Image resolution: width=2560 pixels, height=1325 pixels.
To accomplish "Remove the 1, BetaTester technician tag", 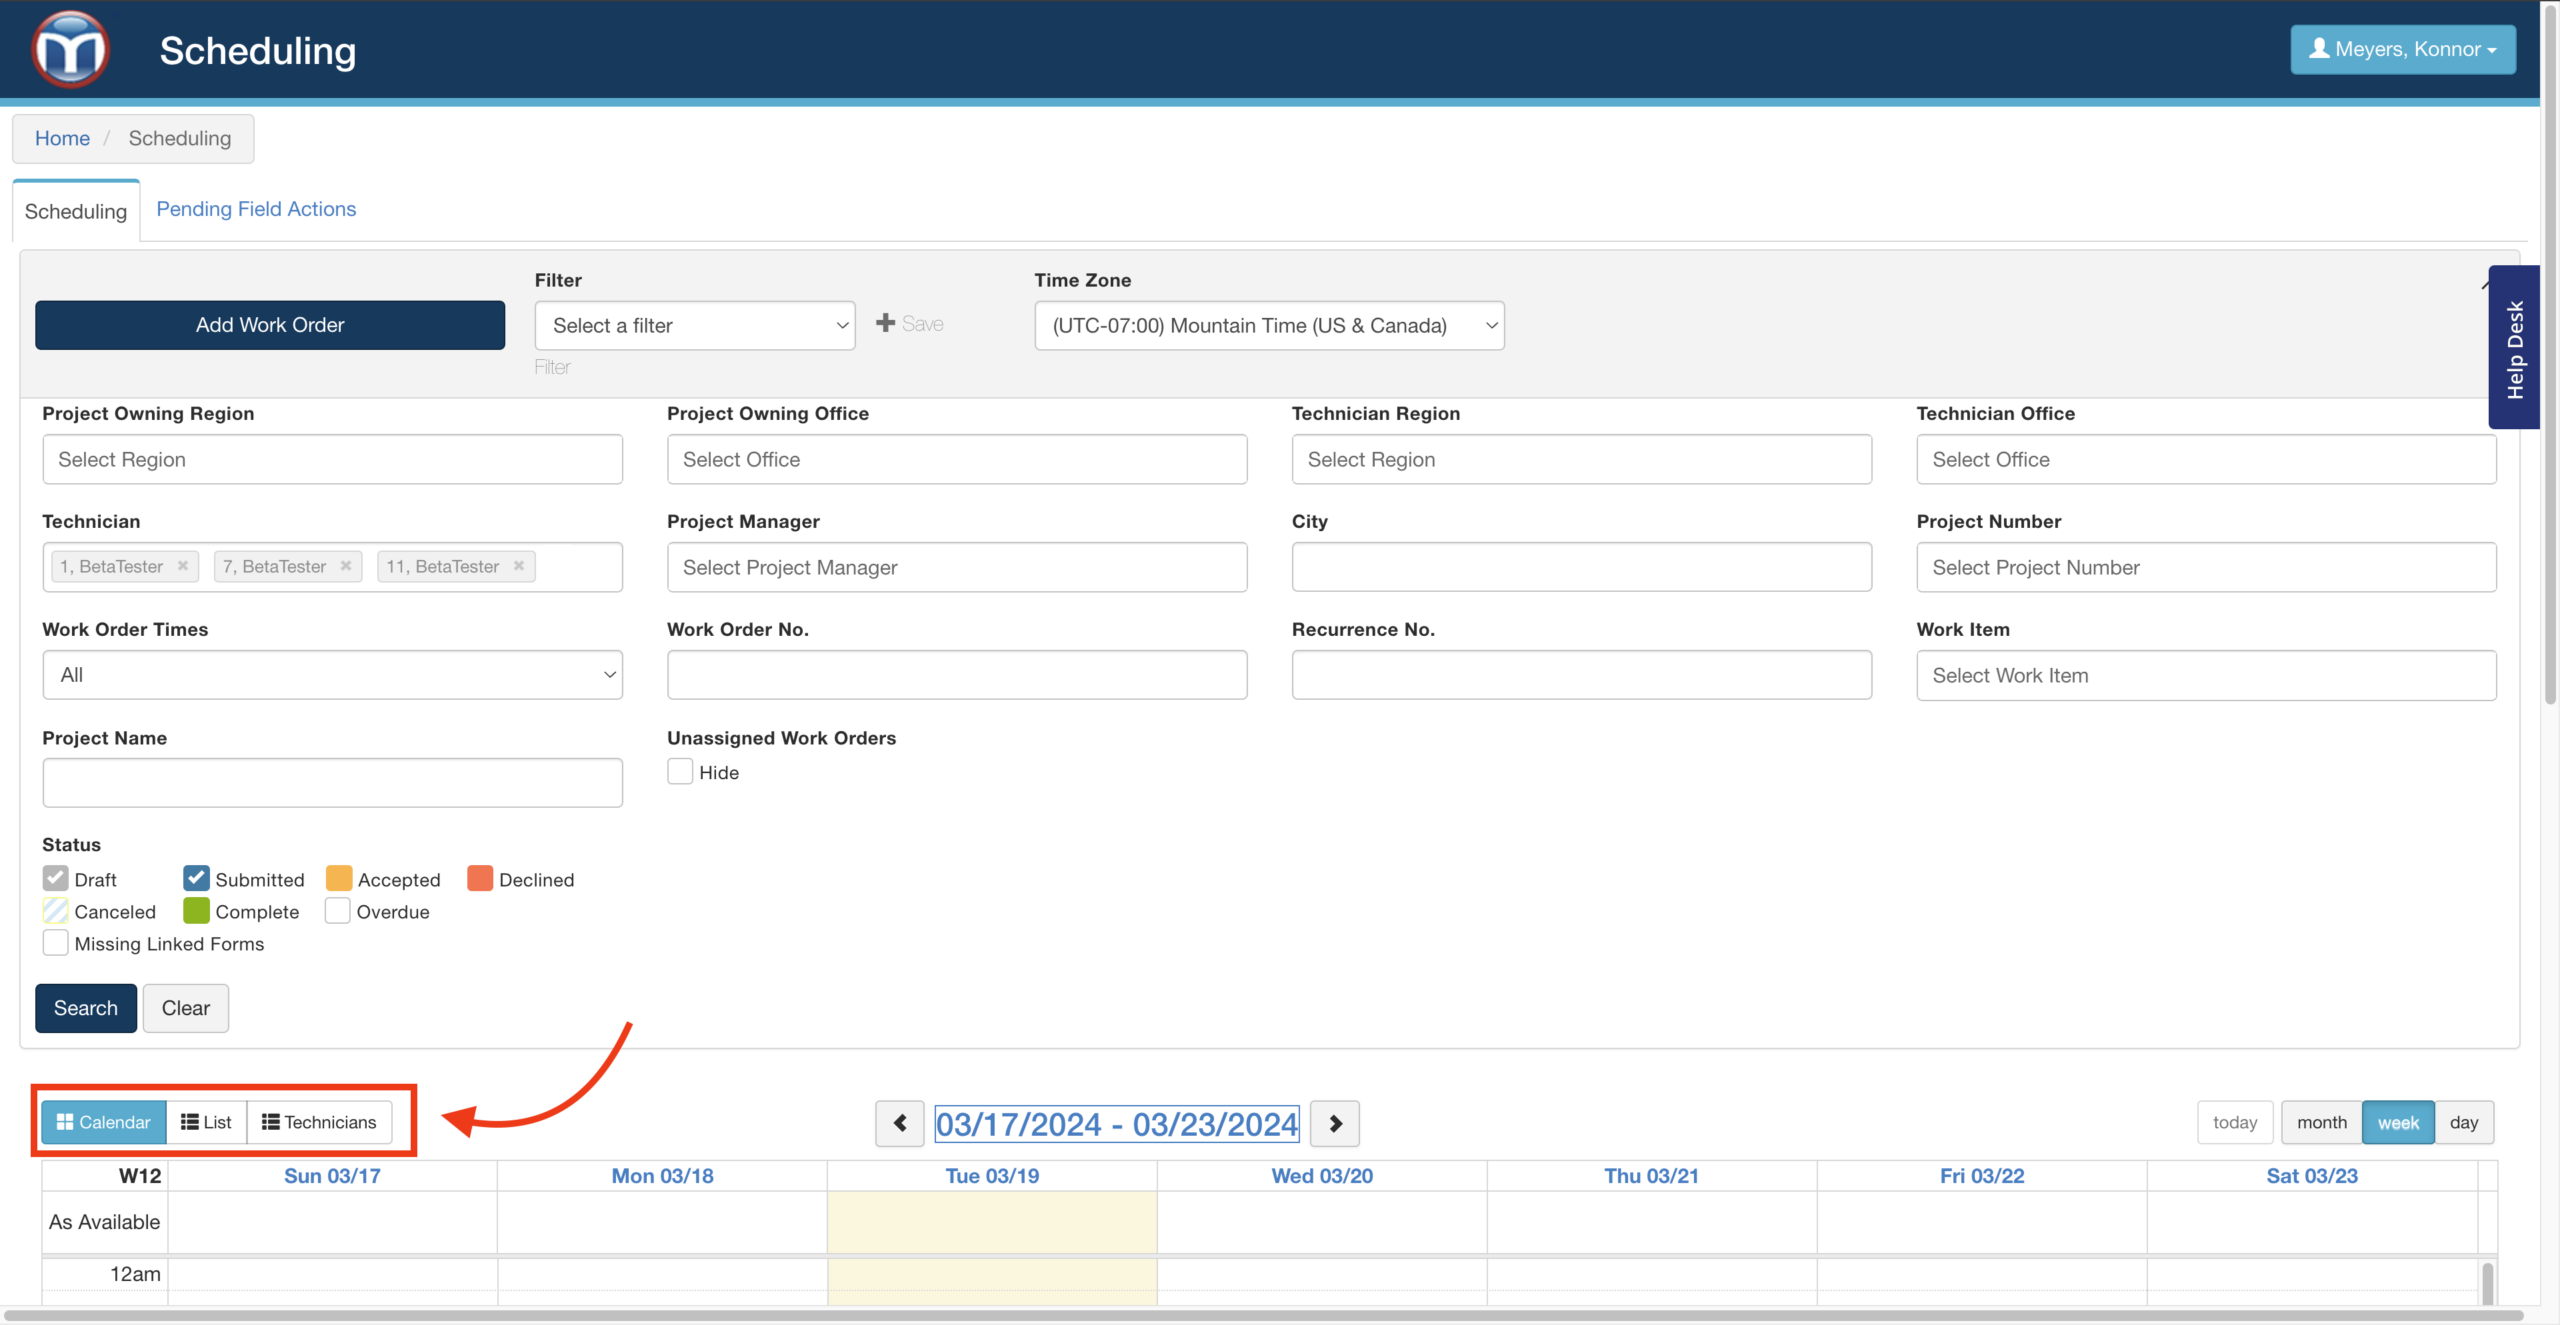I will coord(183,566).
